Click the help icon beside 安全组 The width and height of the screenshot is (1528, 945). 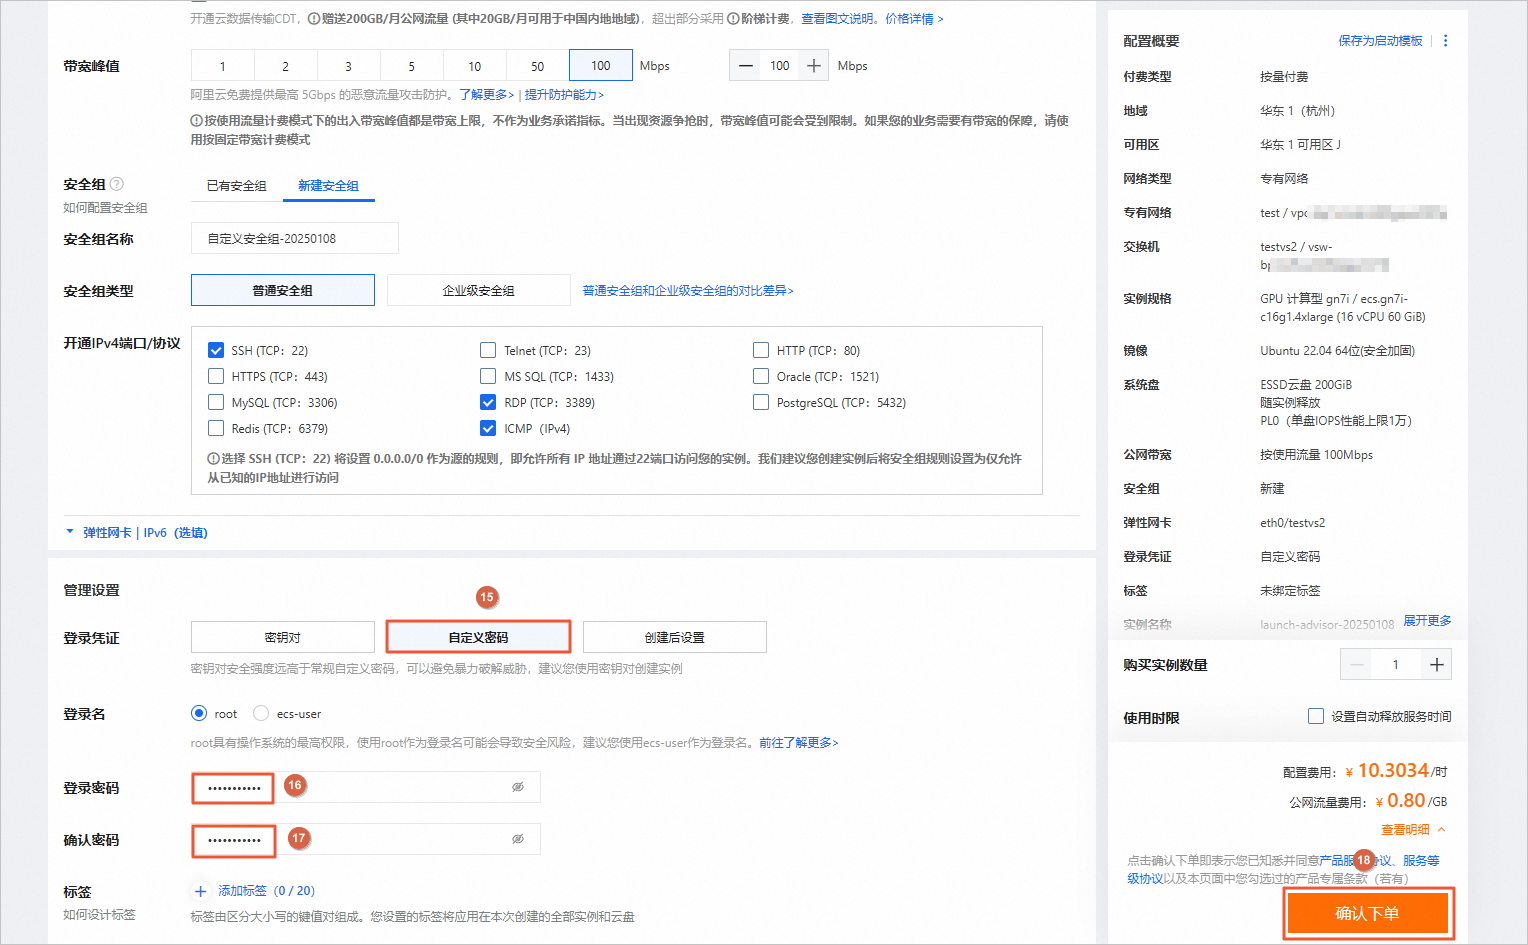click(x=117, y=184)
